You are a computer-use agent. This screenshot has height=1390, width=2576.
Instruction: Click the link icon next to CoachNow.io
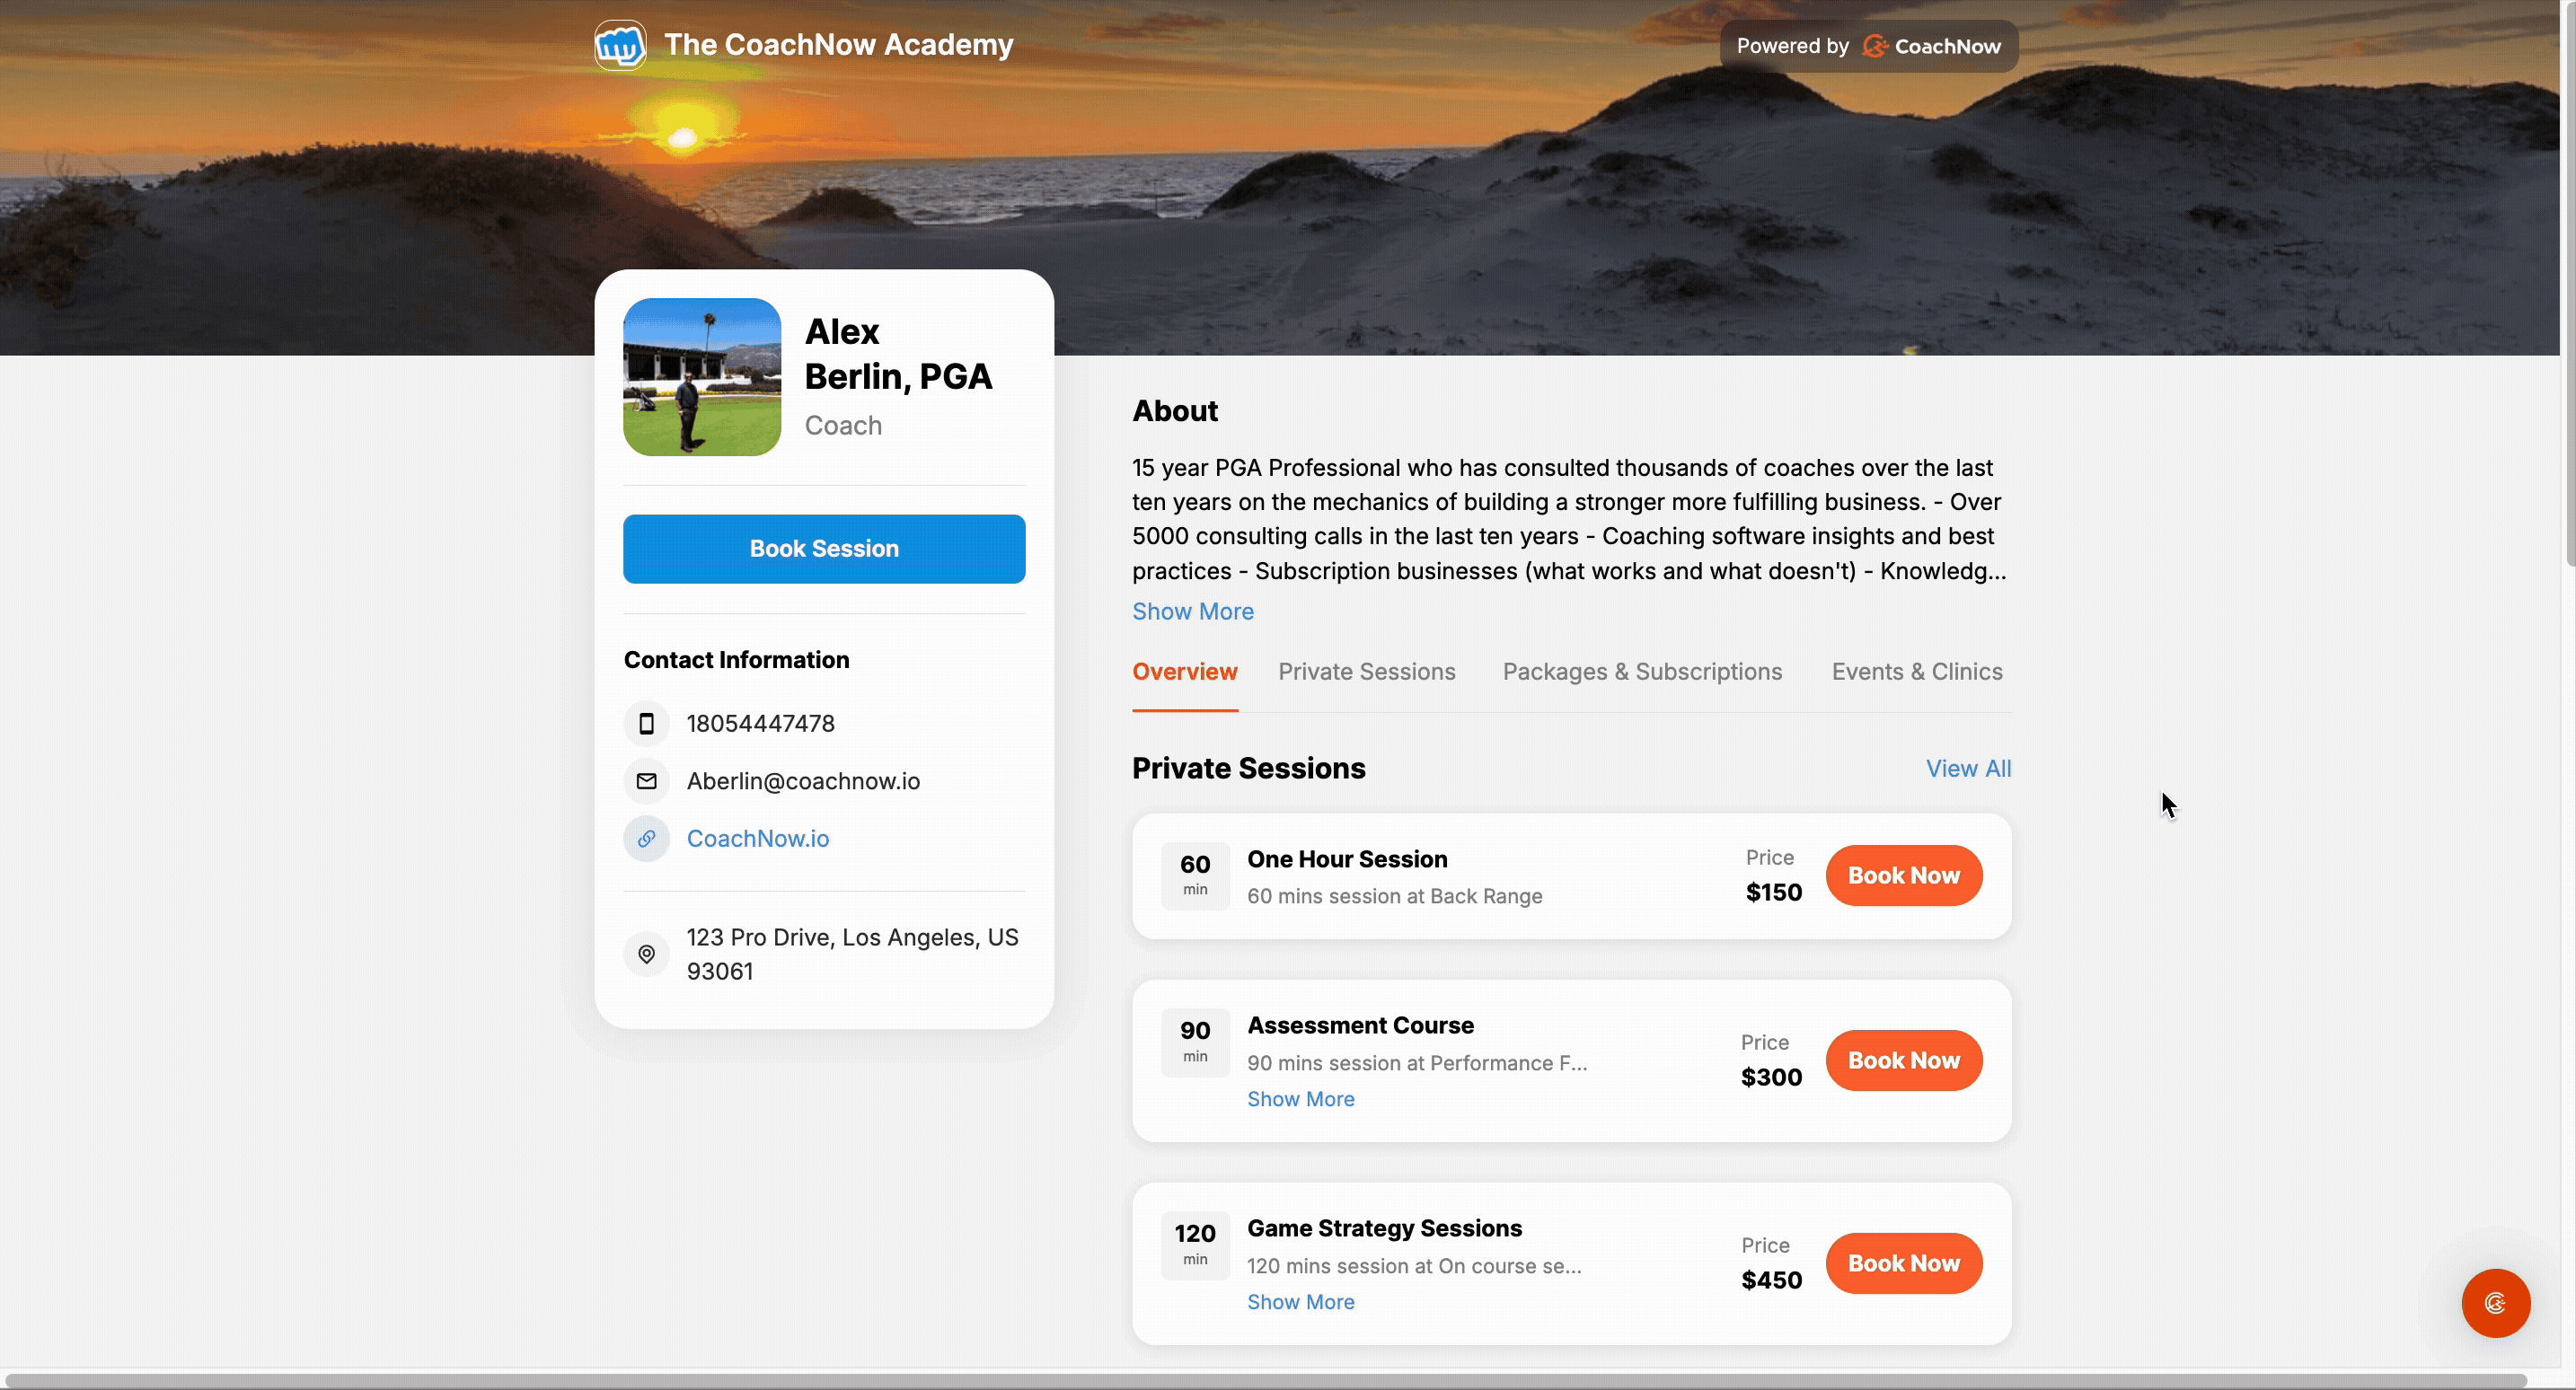646,838
